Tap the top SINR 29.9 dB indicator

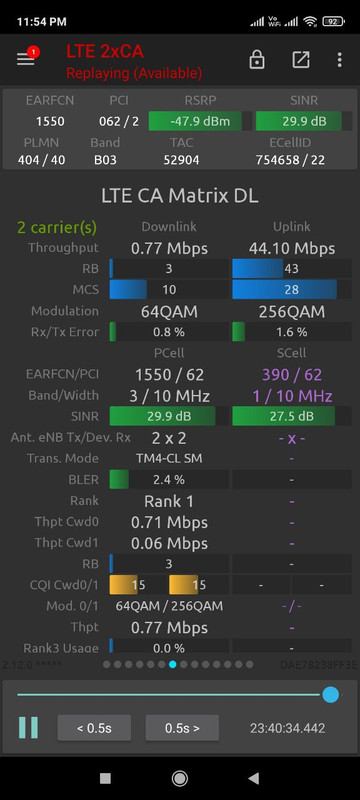[304, 121]
